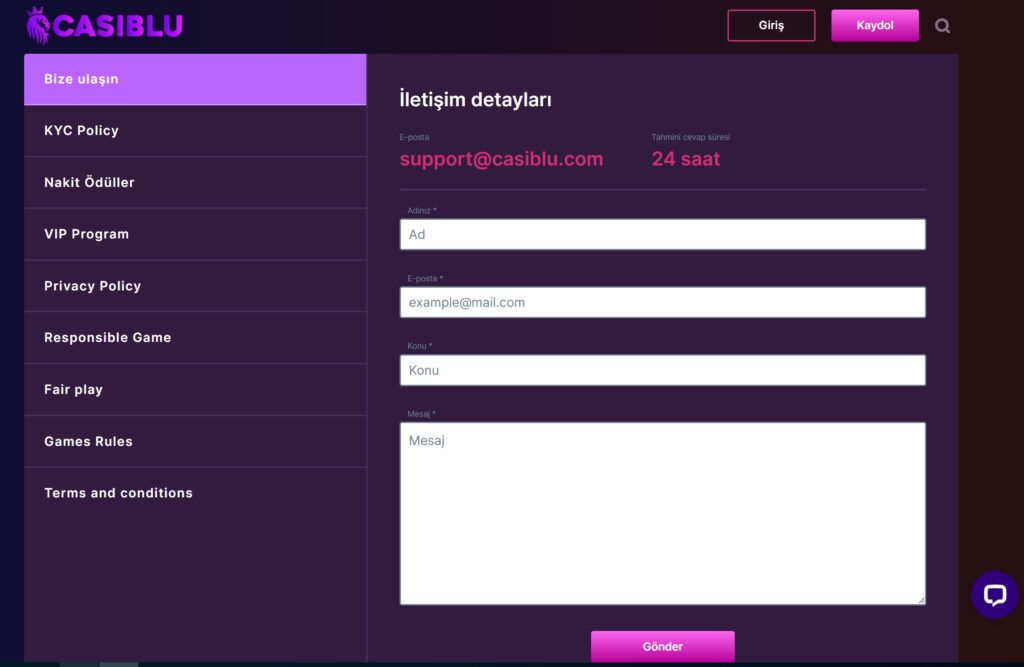Open the KYC Policy page

195,131
